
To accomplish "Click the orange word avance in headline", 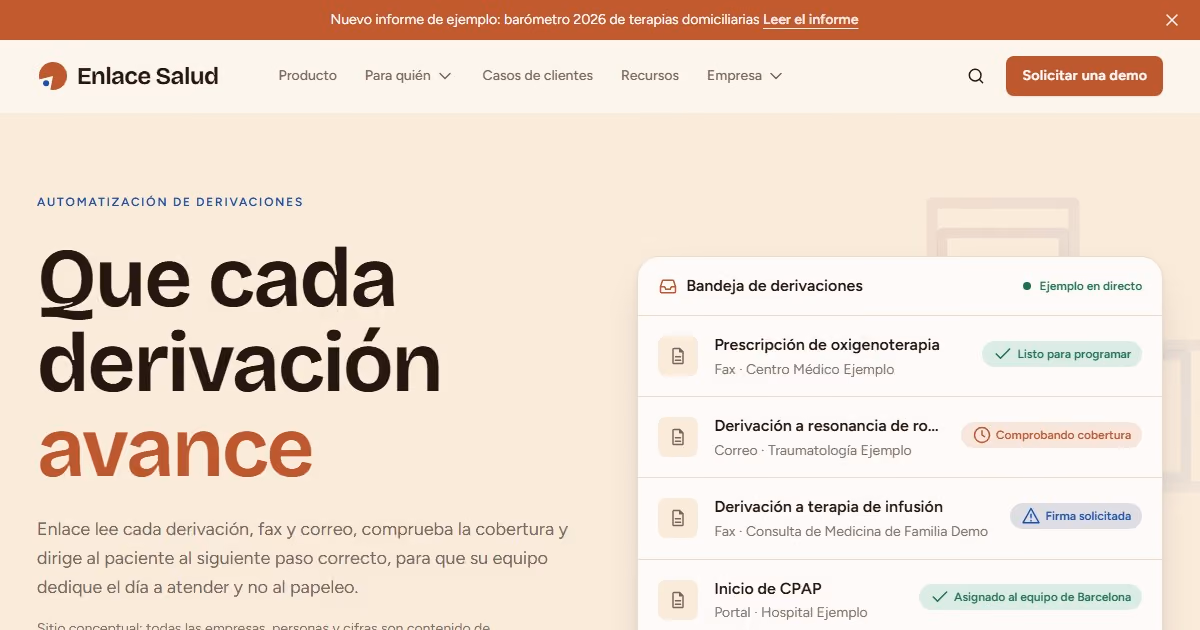I will click(175, 451).
